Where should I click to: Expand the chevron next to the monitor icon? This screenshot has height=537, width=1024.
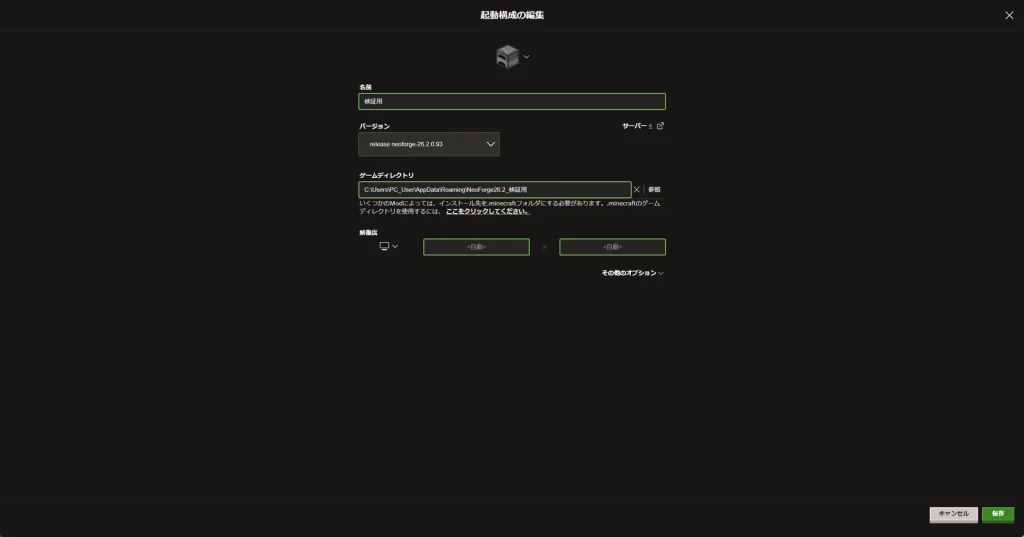(395, 246)
